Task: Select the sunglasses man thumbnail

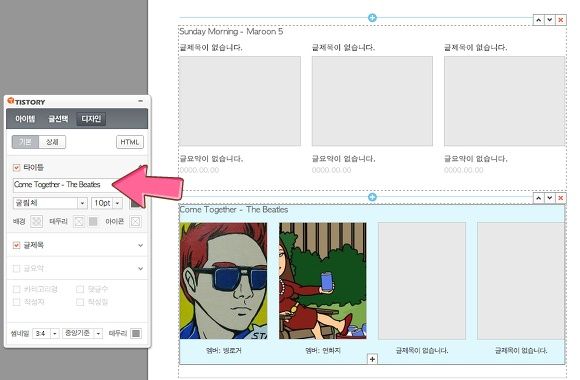Action: [x=223, y=281]
